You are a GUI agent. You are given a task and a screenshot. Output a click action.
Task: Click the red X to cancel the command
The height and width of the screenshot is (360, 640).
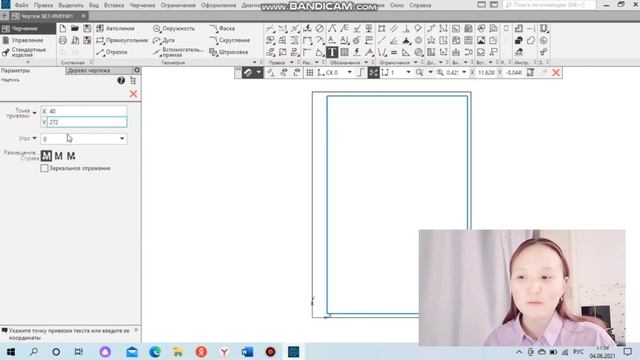(x=133, y=94)
